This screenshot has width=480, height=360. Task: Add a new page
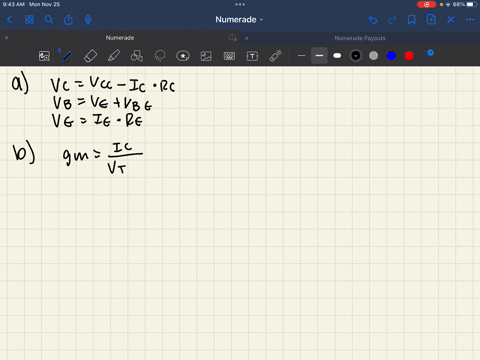tap(431, 19)
